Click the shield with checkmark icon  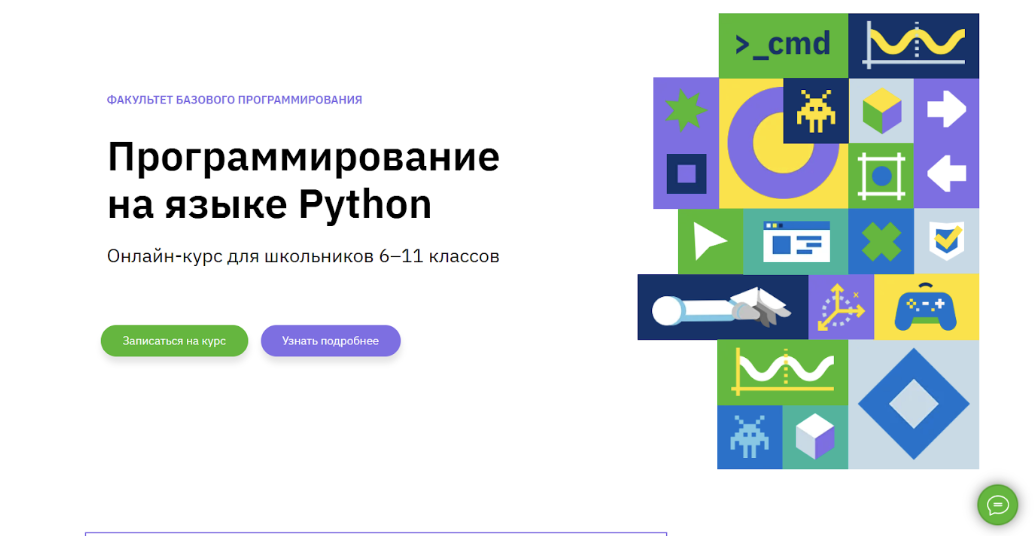click(946, 241)
